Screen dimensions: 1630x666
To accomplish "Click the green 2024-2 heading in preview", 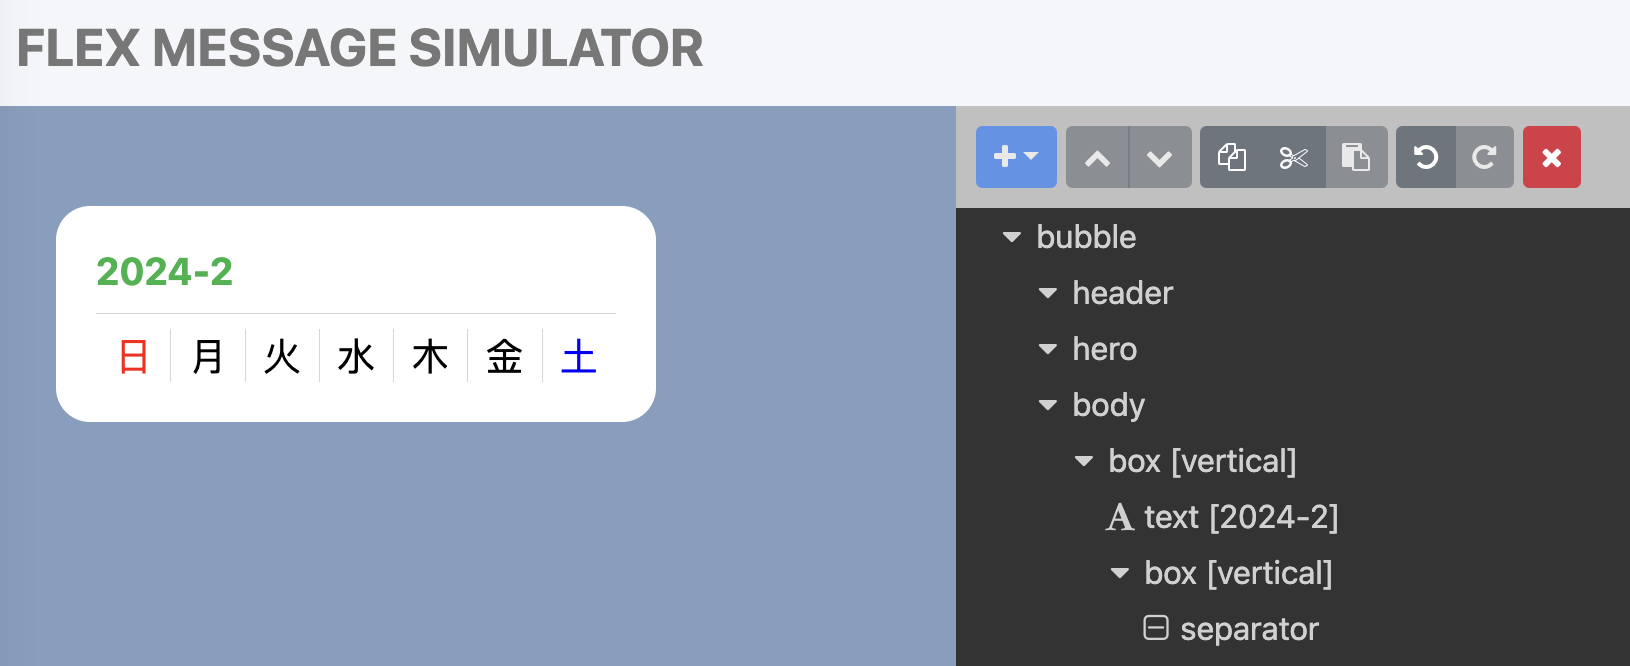I will [x=165, y=272].
